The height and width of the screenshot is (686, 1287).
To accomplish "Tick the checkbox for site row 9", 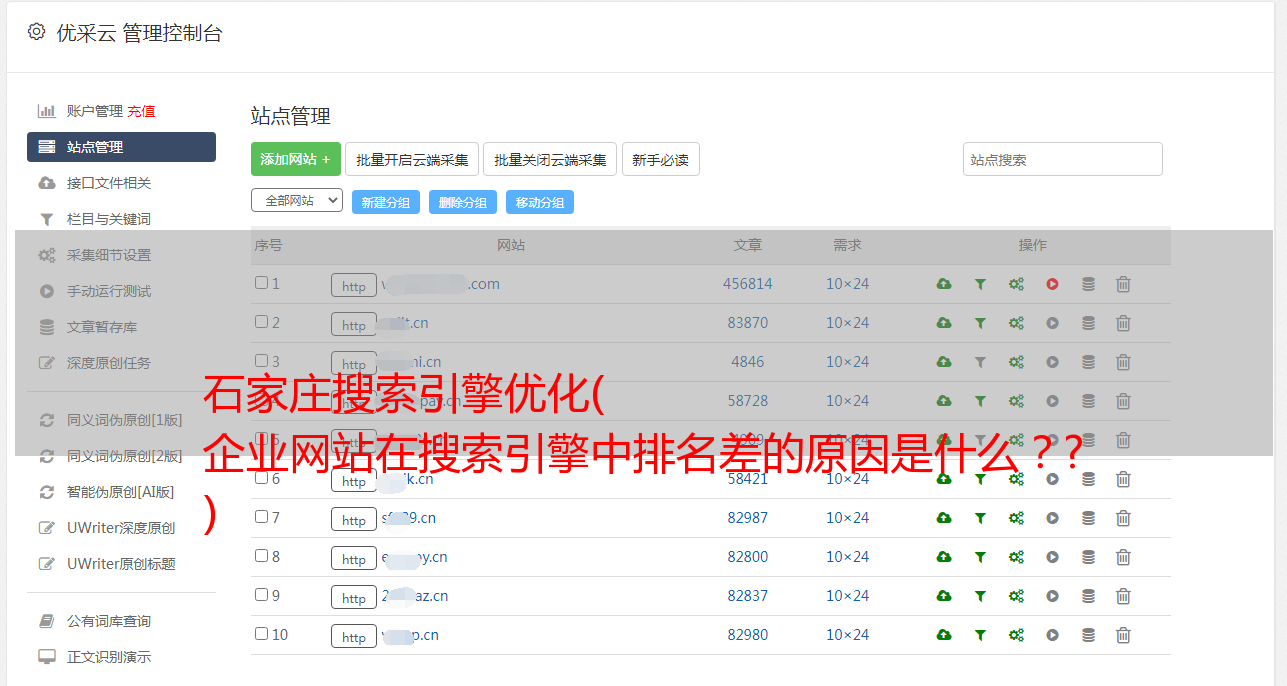I will tap(261, 595).
